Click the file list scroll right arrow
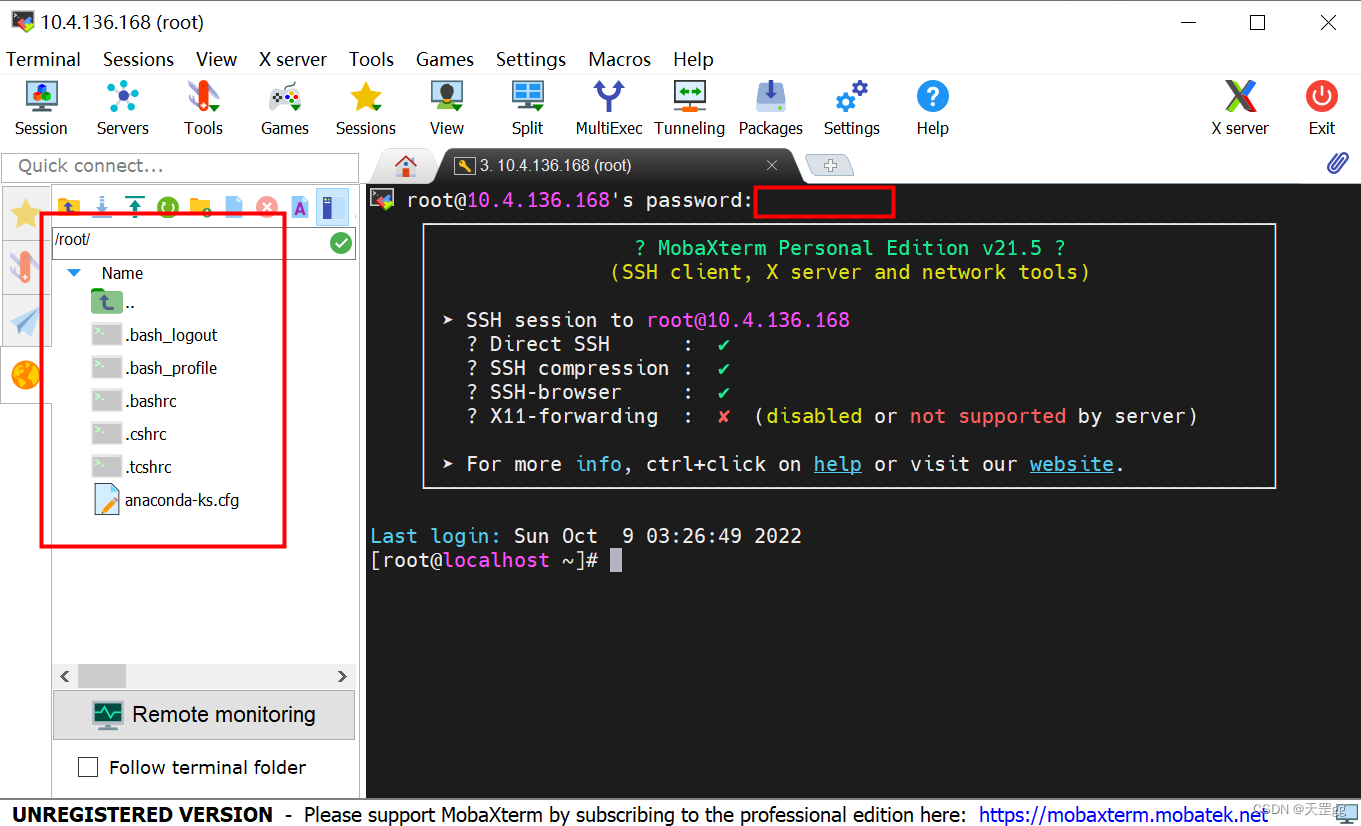This screenshot has width=1361, height=826. (x=342, y=676)
